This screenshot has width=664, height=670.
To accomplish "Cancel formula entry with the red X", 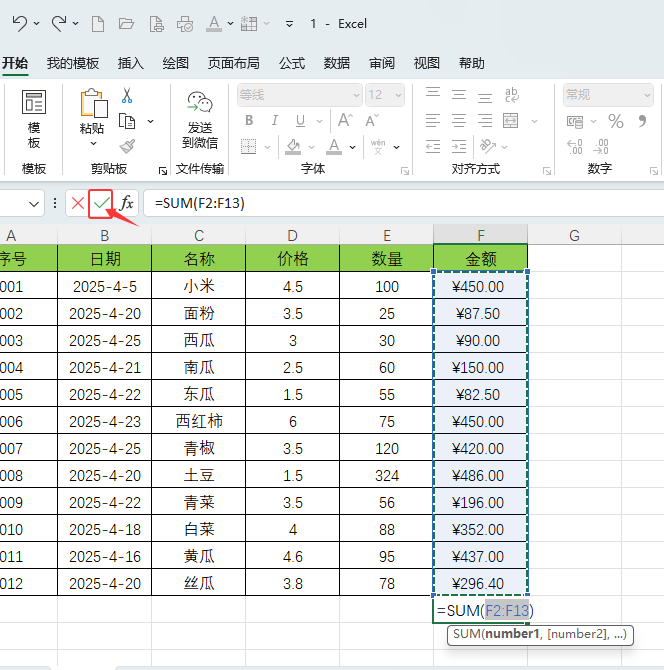I will tap(78, 203).
